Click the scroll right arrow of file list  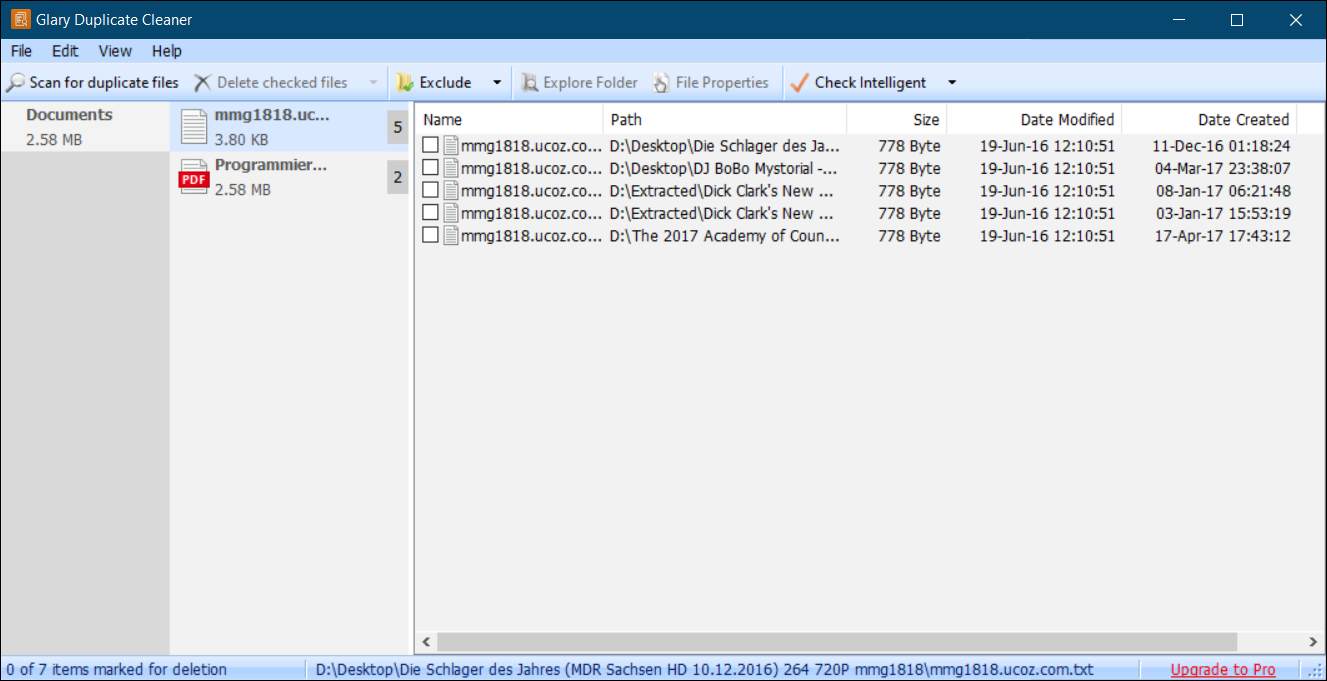coord(1314,642)
